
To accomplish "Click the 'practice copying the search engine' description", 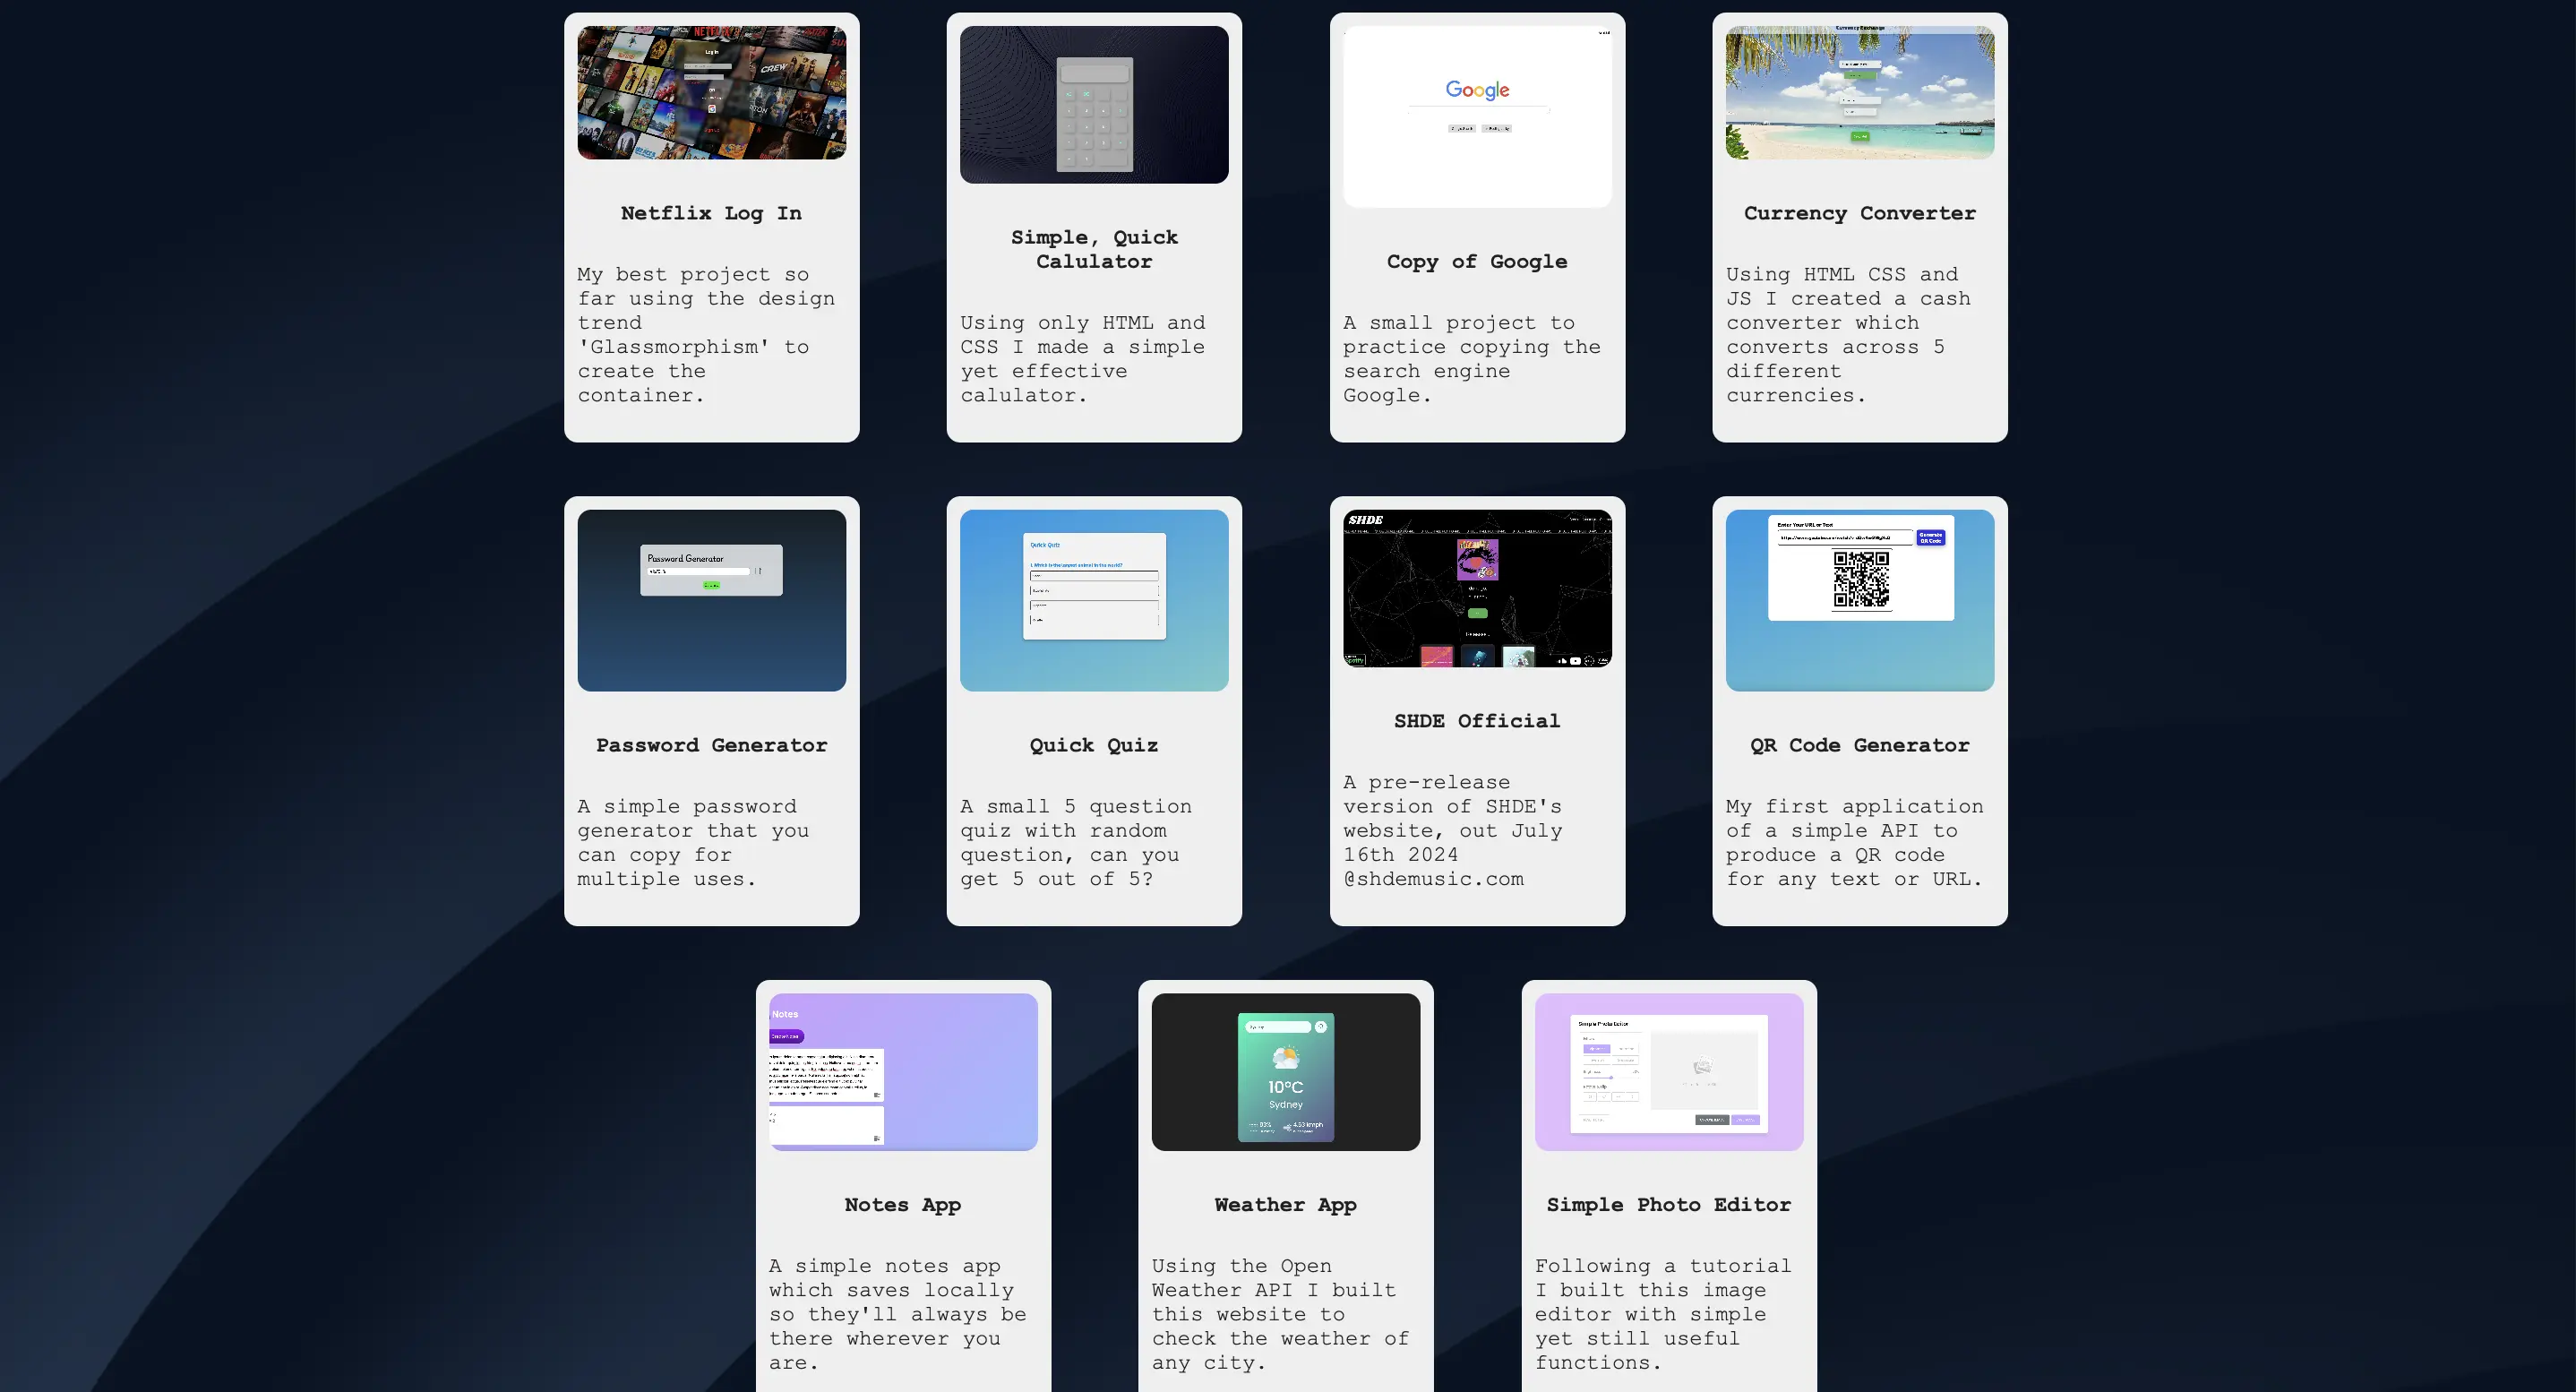I will pyautogui.click(x=1472, y=359).
